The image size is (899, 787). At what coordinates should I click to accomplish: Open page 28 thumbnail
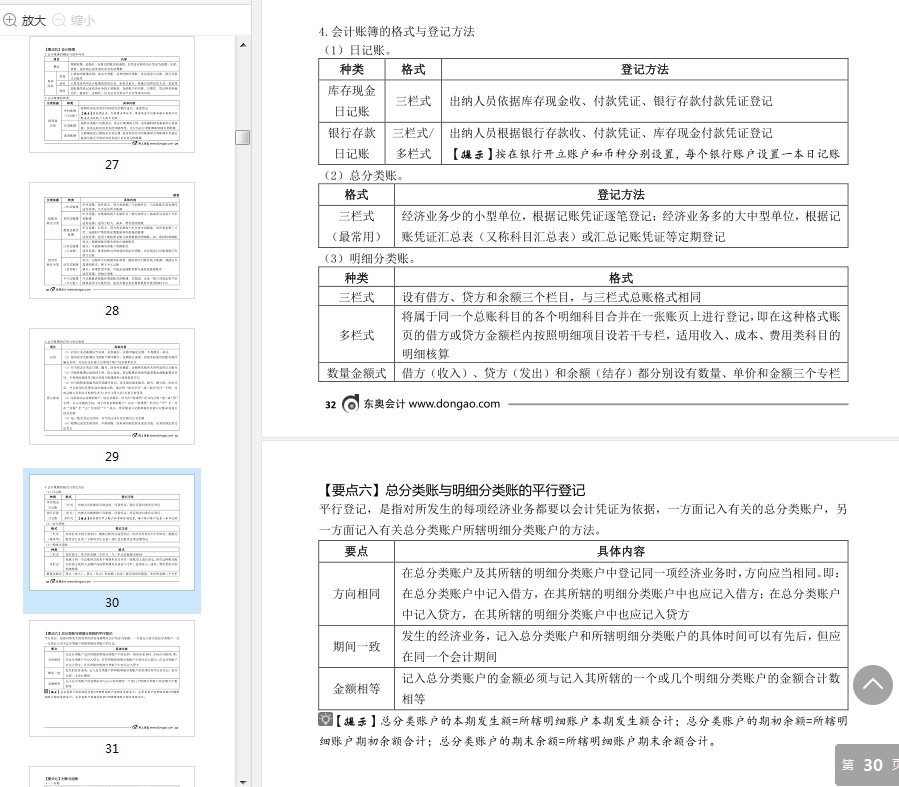click(x=112, y=240)
